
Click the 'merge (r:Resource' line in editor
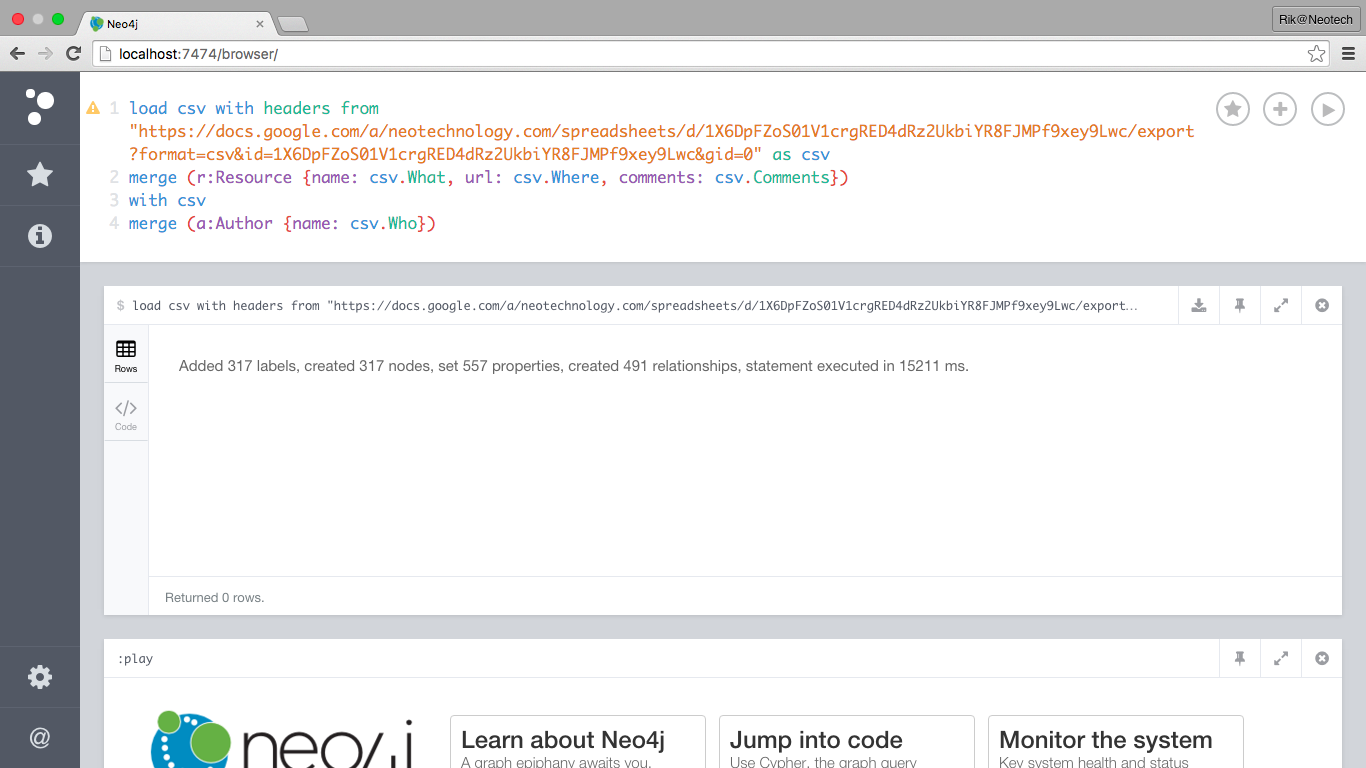point(489,178)
